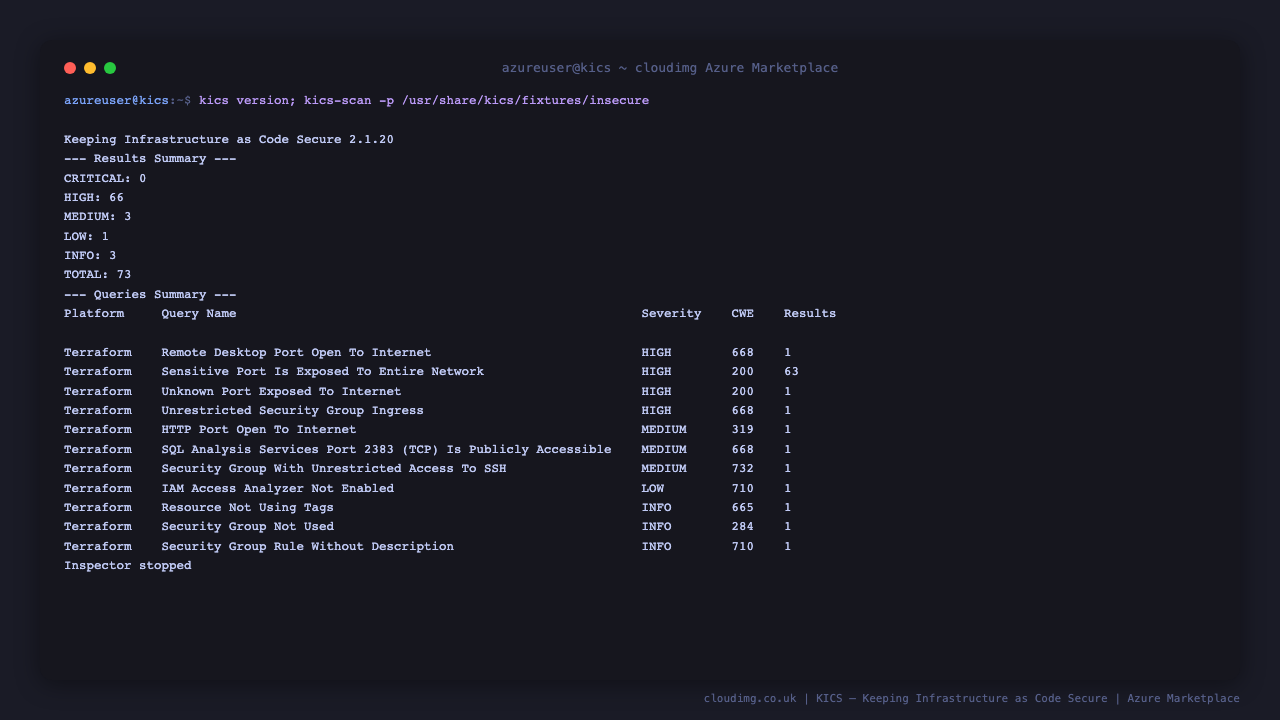Click the 'Severity' column header
Screen dimensions: 1280x720
(671, 314)
